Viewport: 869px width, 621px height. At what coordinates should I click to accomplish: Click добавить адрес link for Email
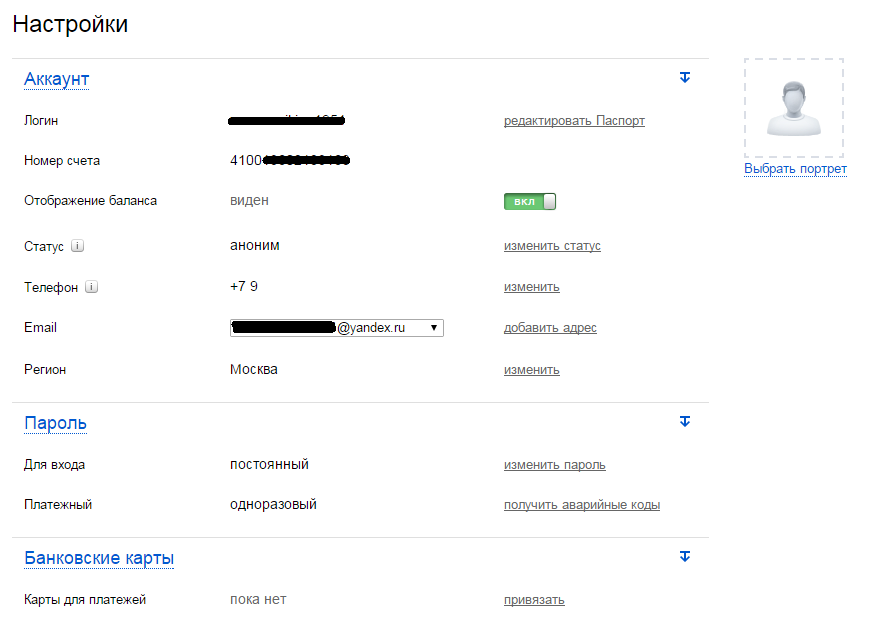(x=550, y=328)
